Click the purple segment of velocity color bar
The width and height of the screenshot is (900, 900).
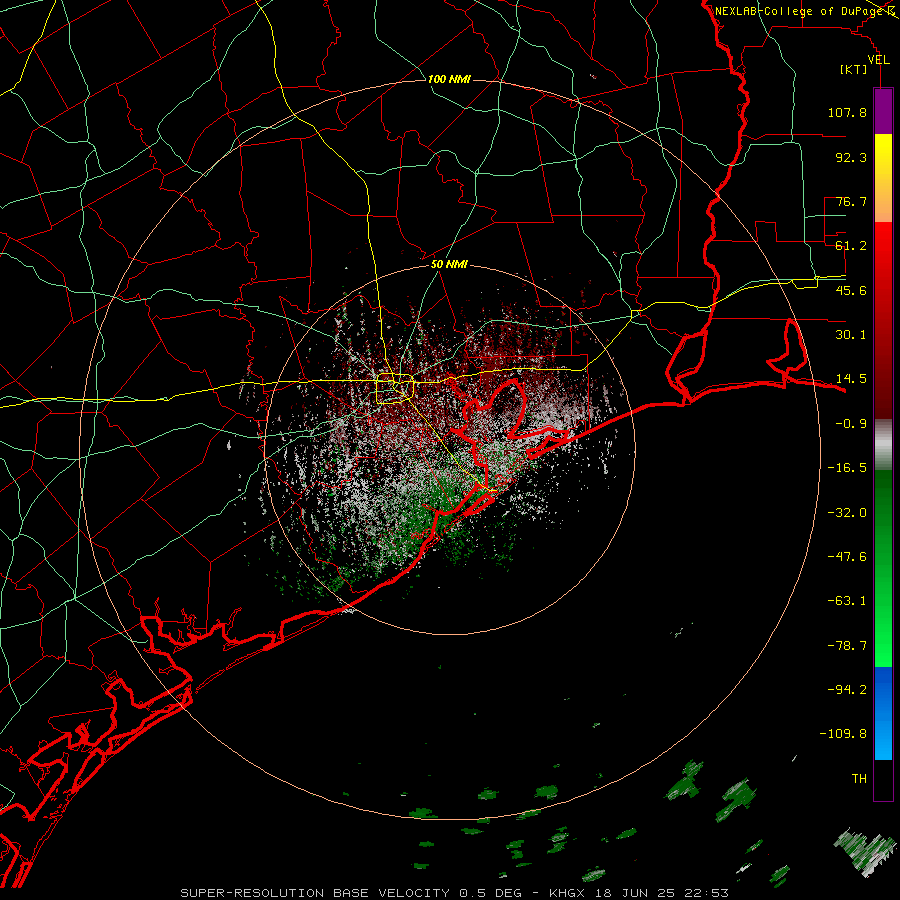tap(883, 112)
